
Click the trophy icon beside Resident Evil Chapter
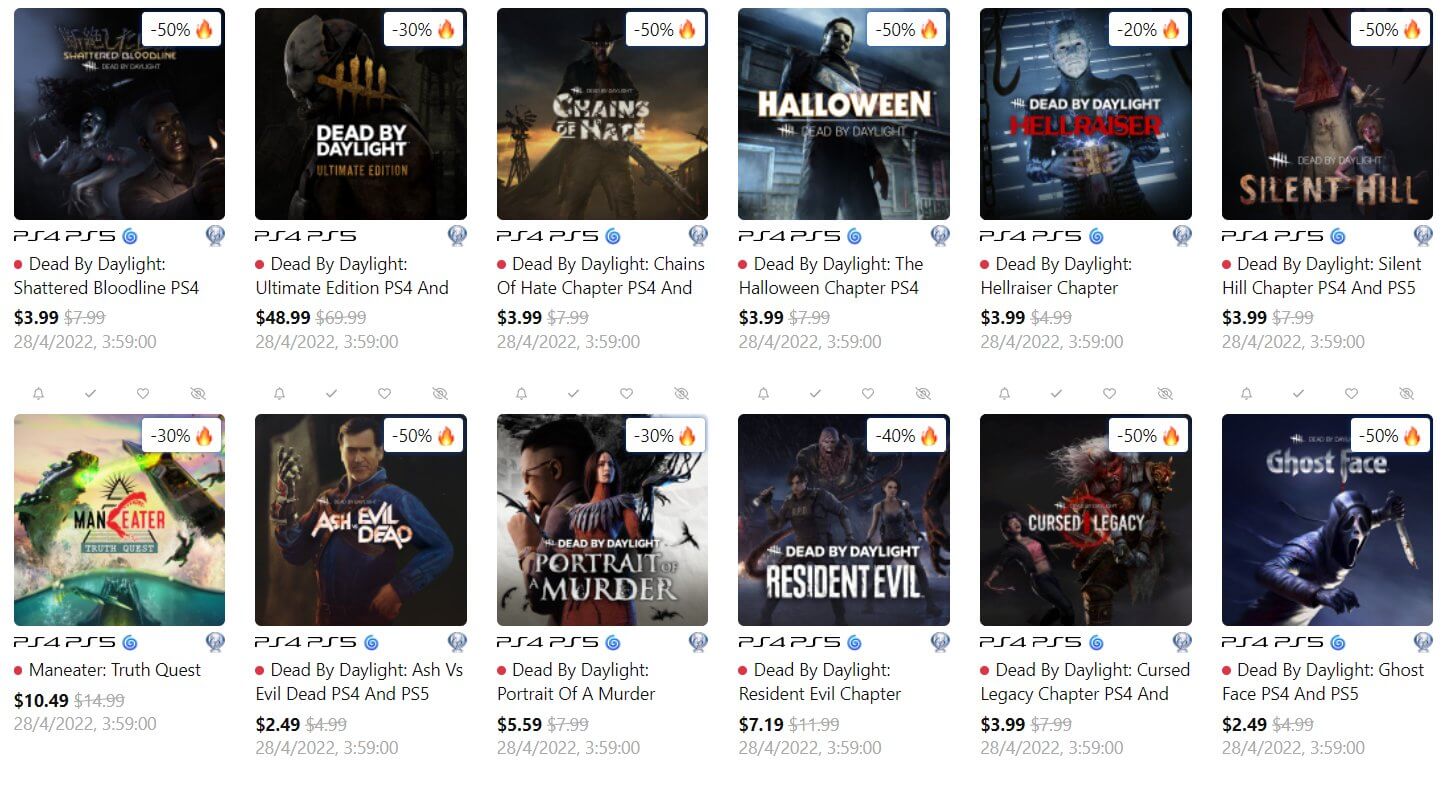pyautogui.click(x=940, y=642)
